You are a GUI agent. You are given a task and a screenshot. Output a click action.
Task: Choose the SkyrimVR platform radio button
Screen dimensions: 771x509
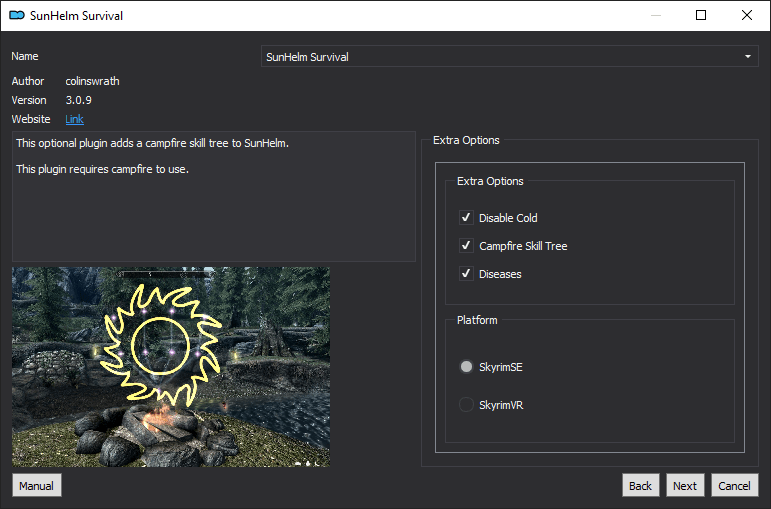pyautogui.click(x=466, y=404)
